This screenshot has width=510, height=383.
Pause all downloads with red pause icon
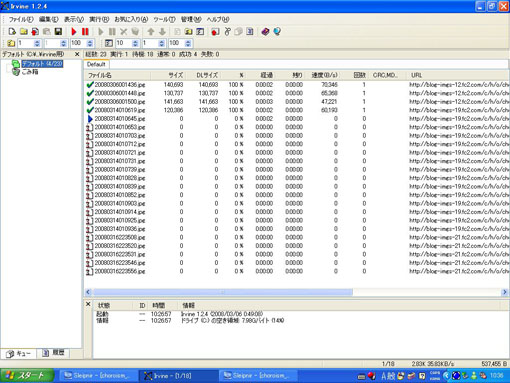[85, 32]
